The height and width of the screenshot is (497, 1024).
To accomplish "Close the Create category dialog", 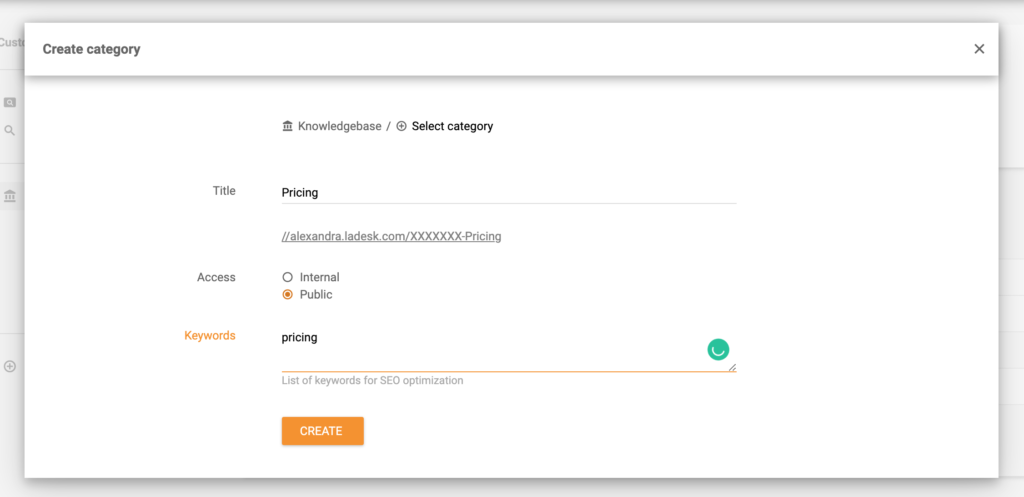I will tap(979, 49).
